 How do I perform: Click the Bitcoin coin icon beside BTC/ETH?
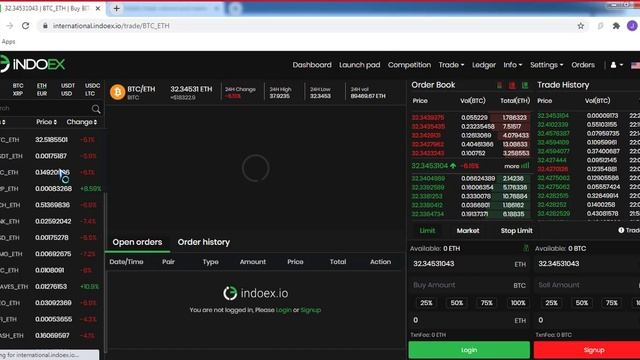click(118, 92)
